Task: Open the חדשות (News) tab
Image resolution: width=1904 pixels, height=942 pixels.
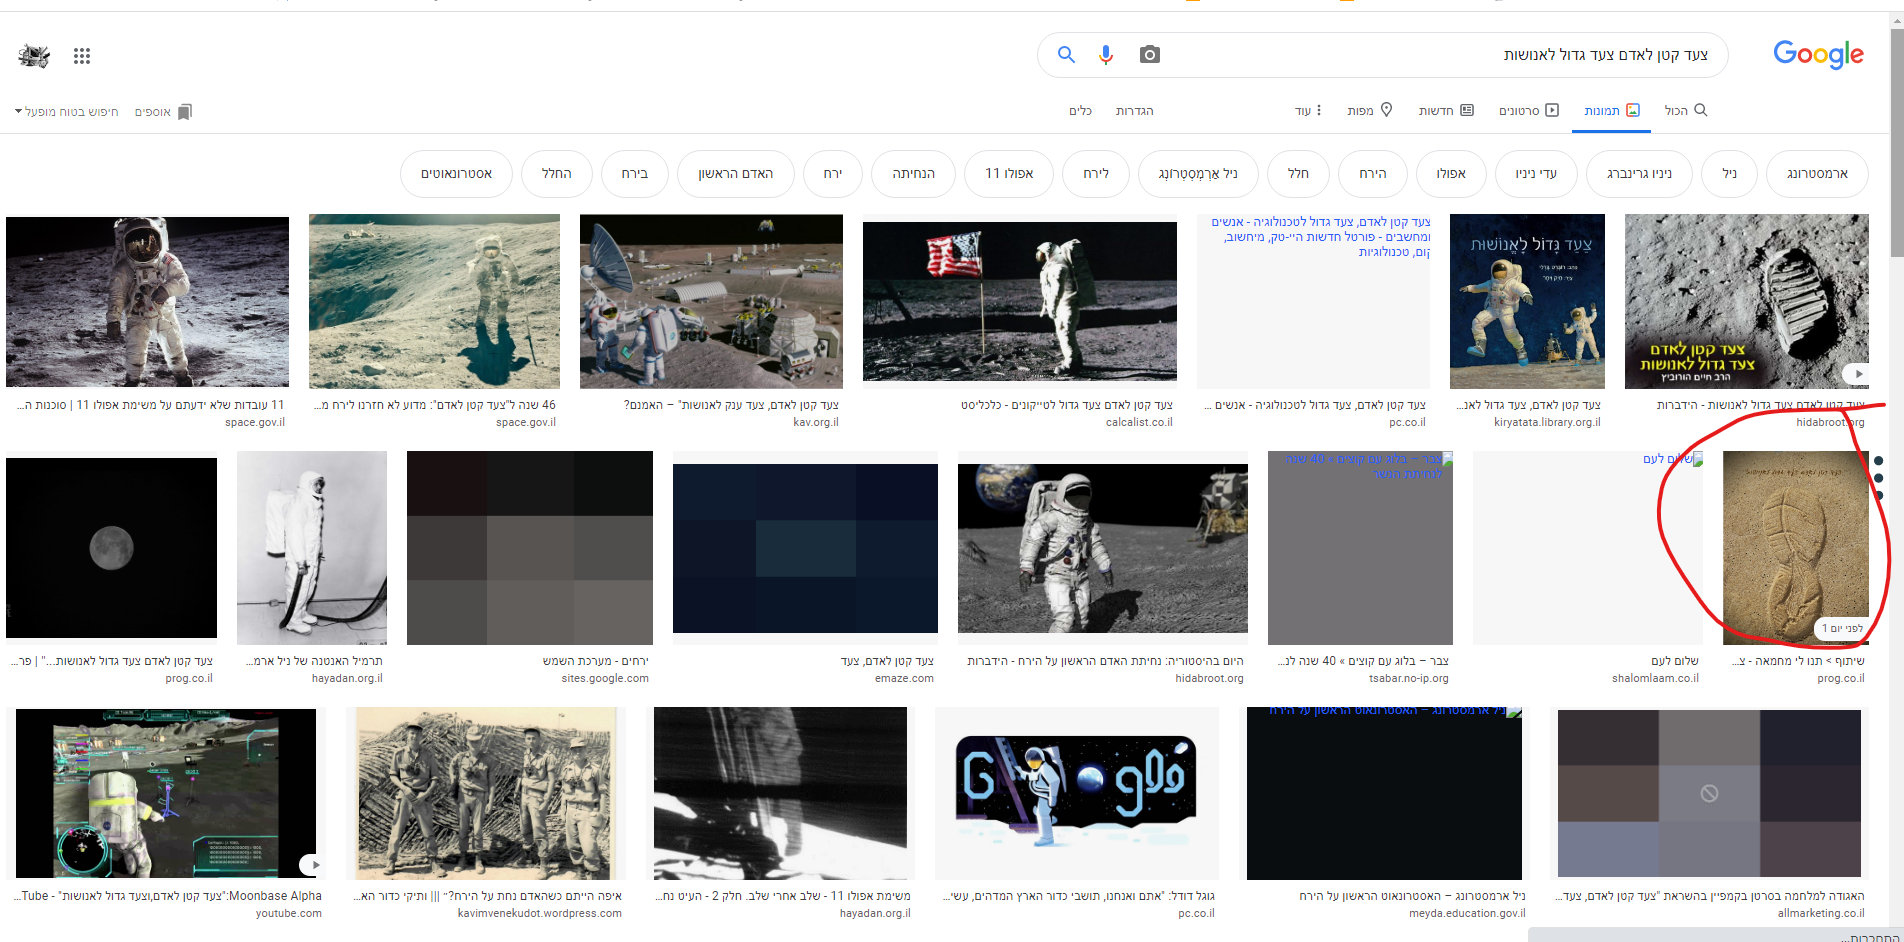Action: point(1446,110)
